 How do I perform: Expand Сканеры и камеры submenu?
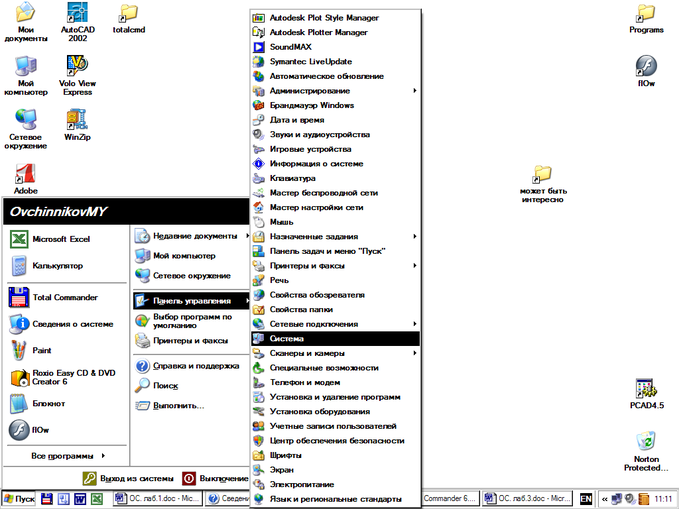(x=336, y=353)
